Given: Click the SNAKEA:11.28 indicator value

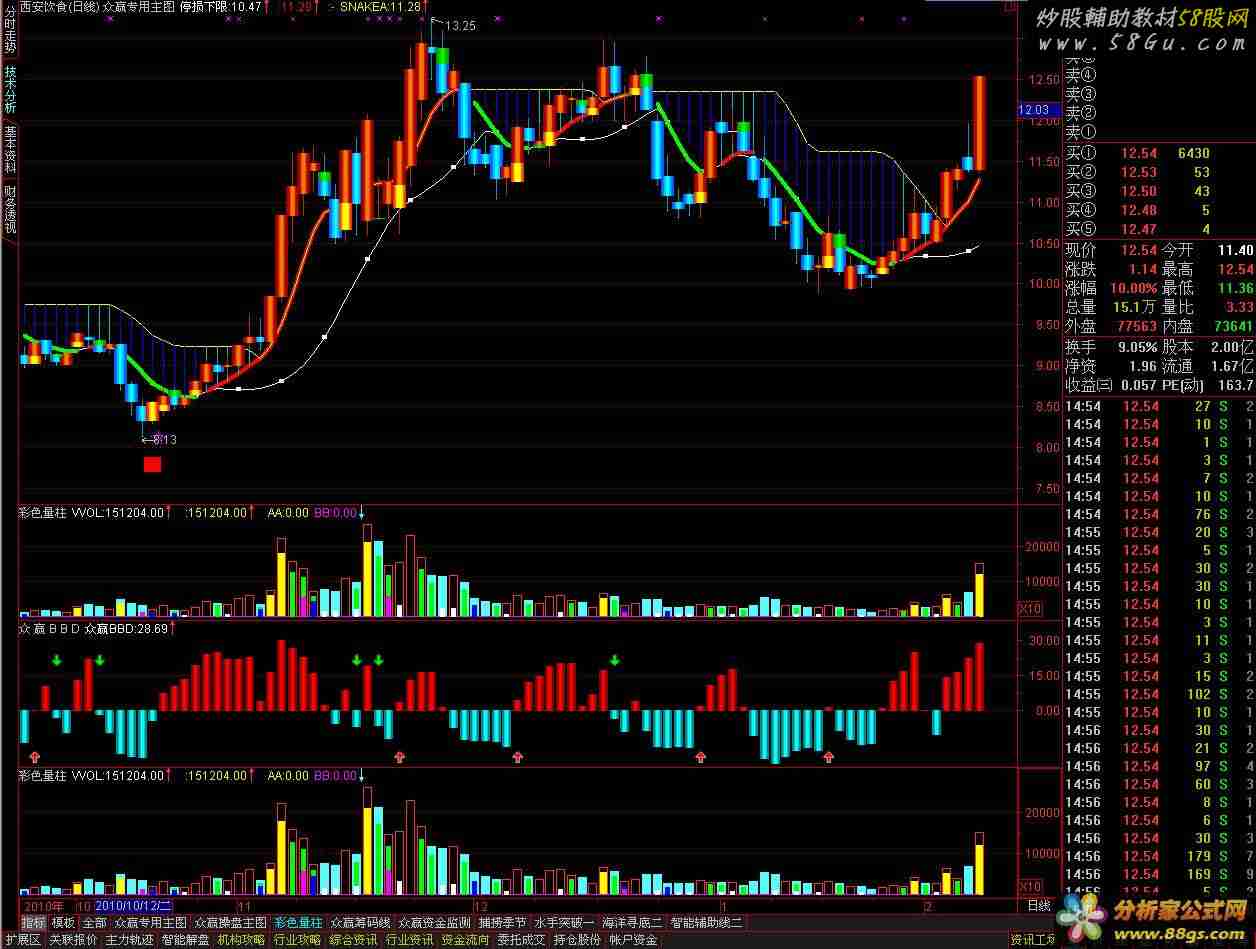Looking at the screenshot, I should [x=379, y=6].
